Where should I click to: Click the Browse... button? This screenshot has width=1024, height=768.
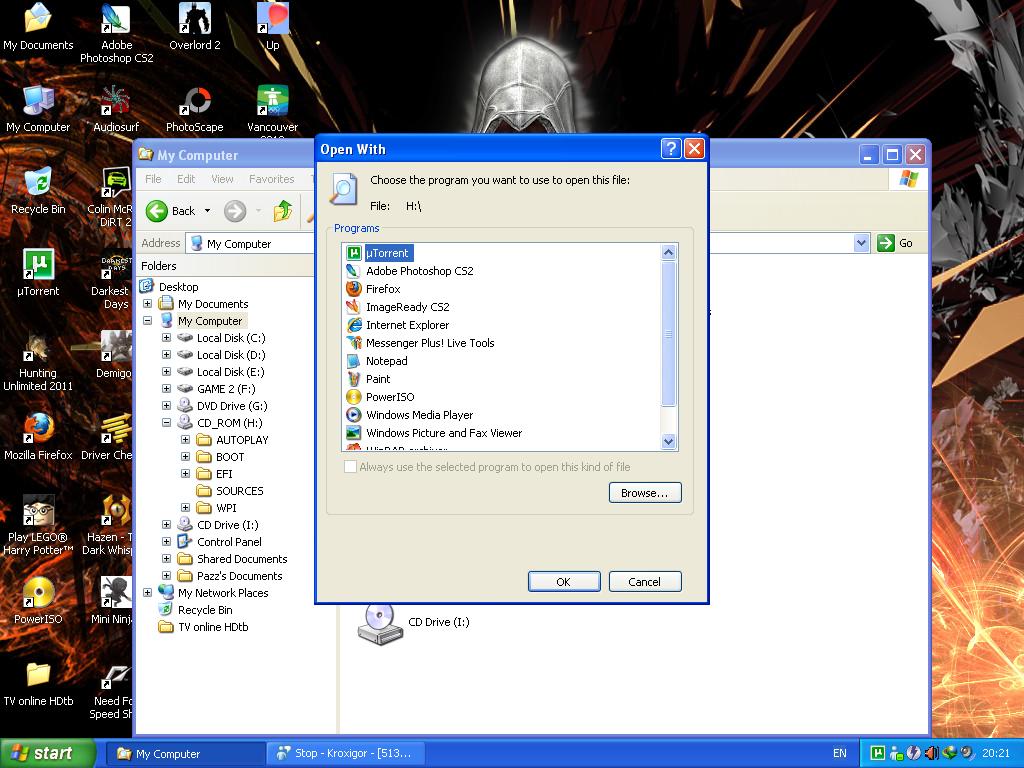645,493
